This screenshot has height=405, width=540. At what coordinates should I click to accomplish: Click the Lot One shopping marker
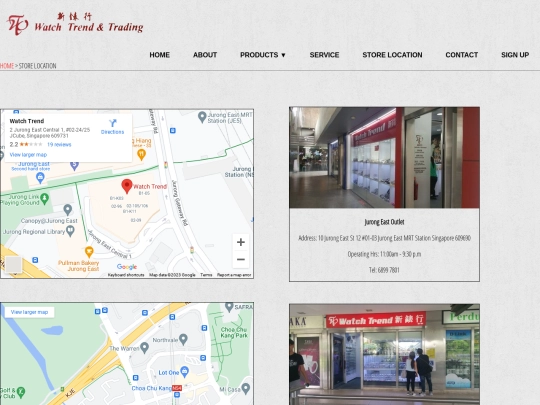(x=185, y=371)
